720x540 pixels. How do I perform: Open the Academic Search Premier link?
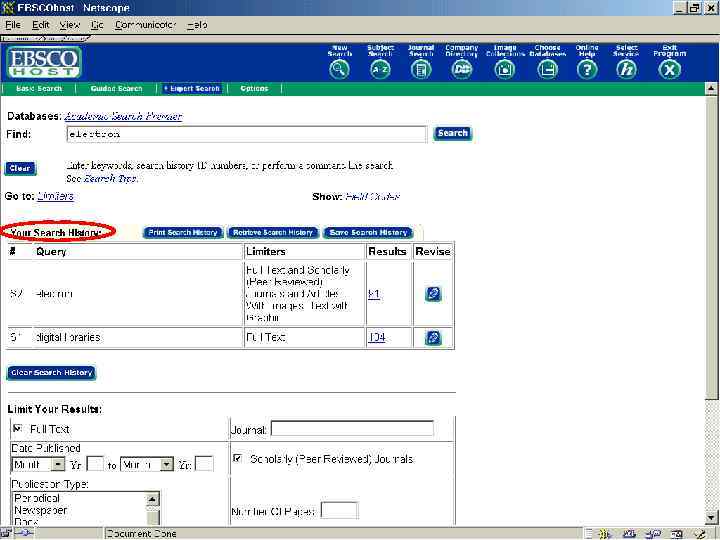pyautogui.click(x=124, y=116)
